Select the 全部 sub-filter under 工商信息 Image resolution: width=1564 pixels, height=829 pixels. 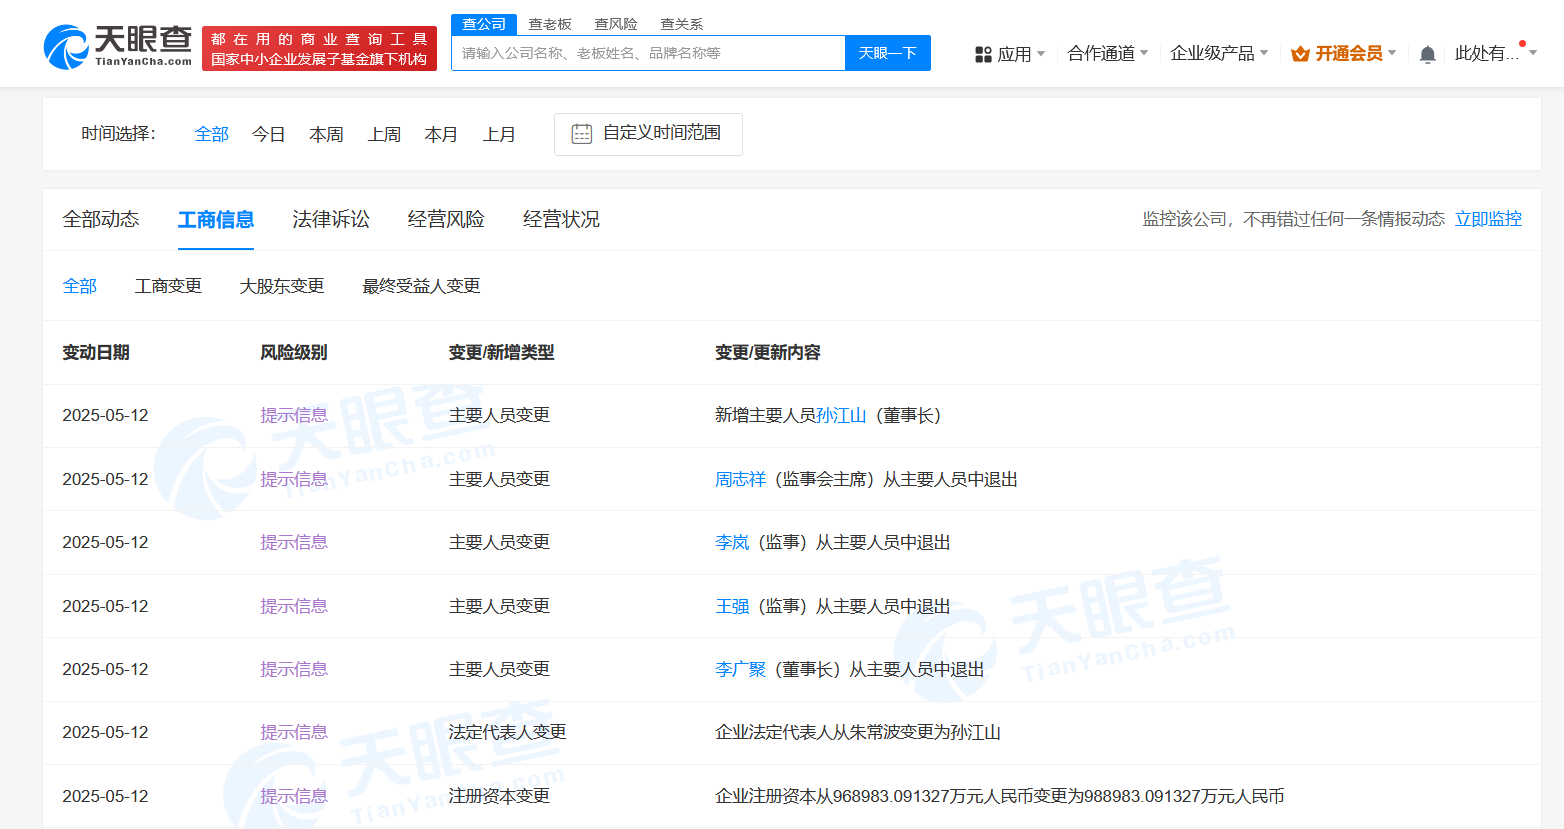[x=80, y=286]
